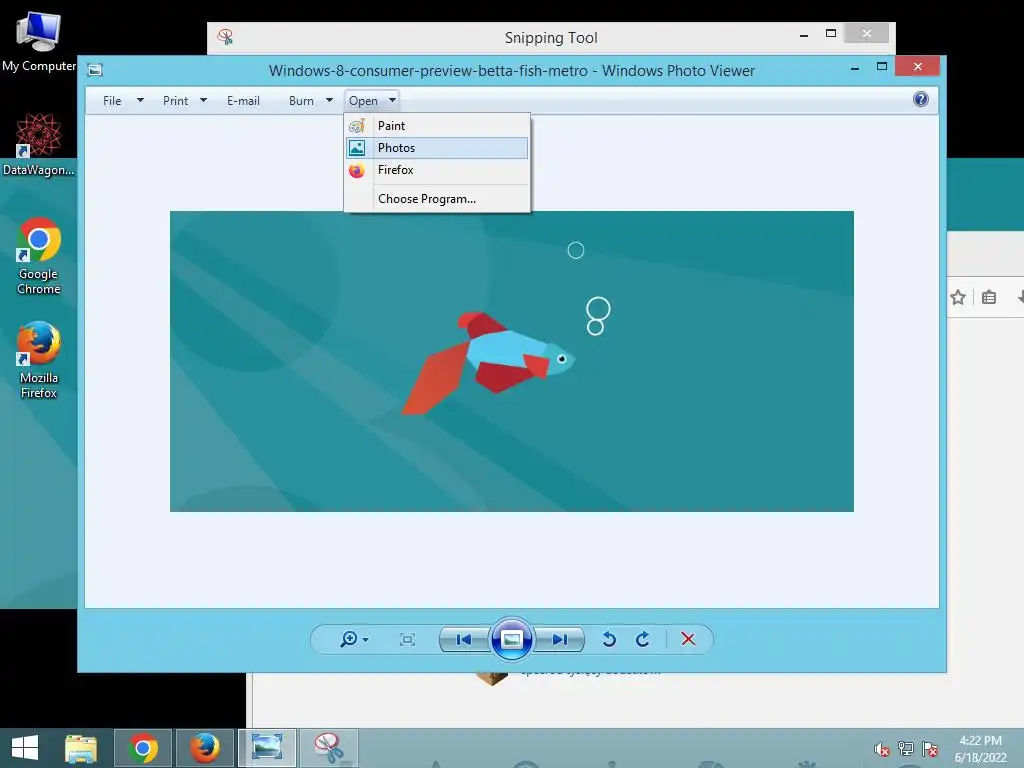Click the Firefox icon in Open menu
Viewport: 1024px width, 768px height.
(357, 170)
